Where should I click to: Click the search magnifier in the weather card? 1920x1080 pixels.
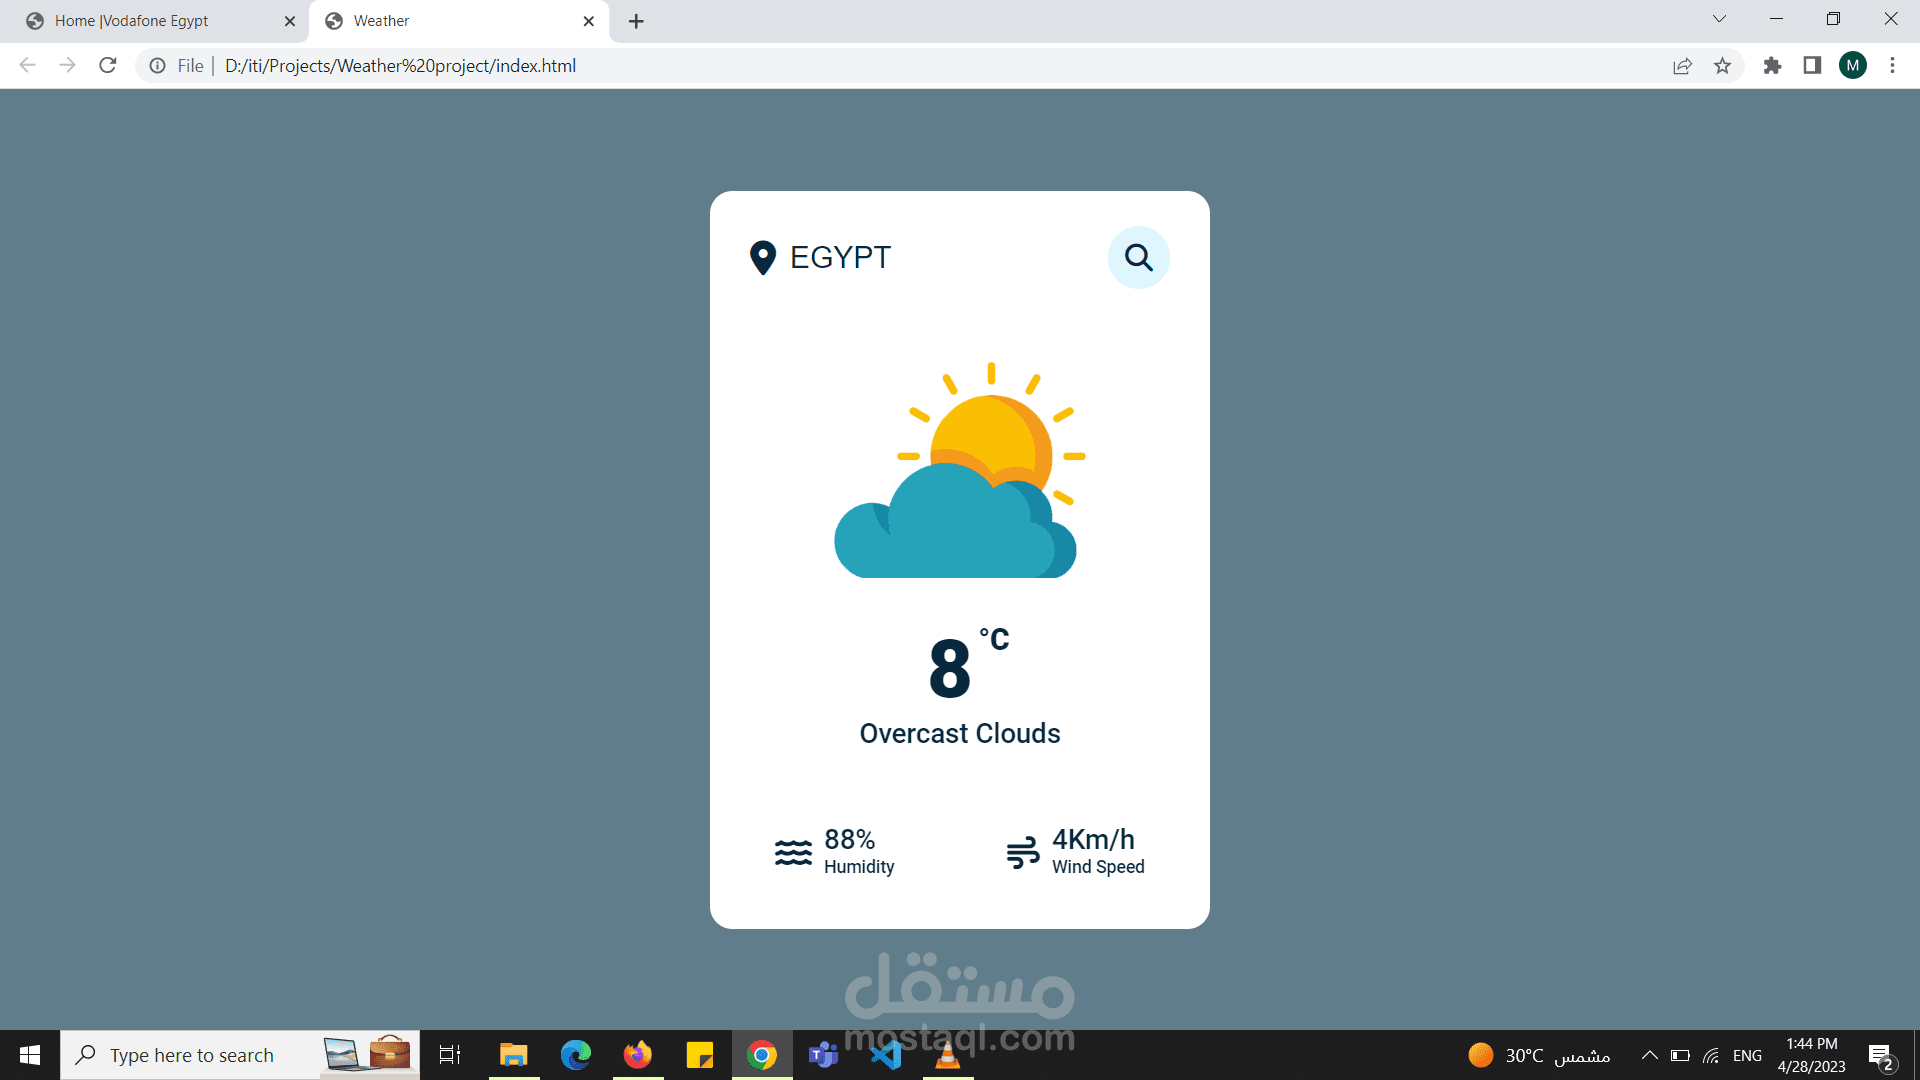coord(1139,257)
